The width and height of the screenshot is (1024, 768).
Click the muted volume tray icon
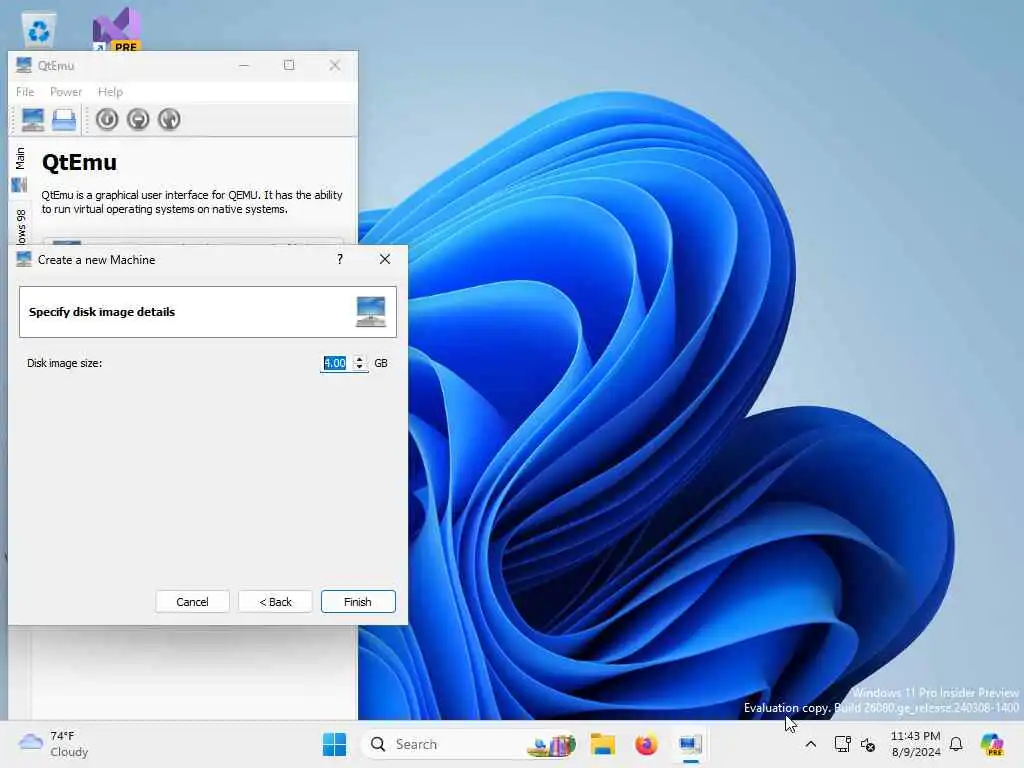click(868, 744)
